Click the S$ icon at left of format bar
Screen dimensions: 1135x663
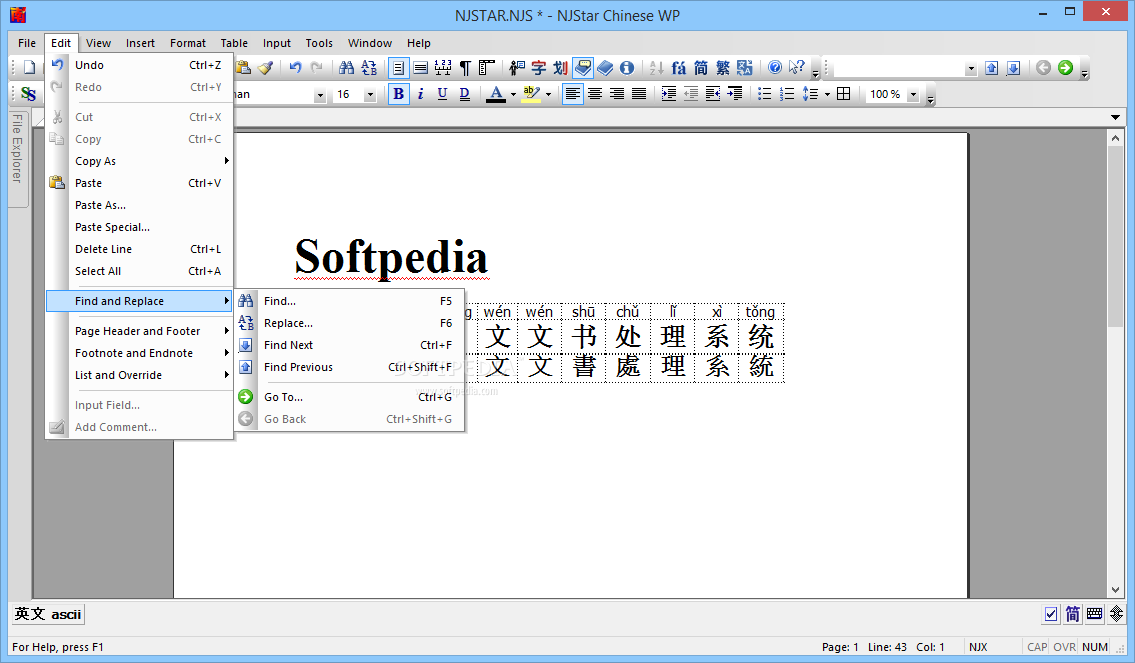[x=28, y=94]
